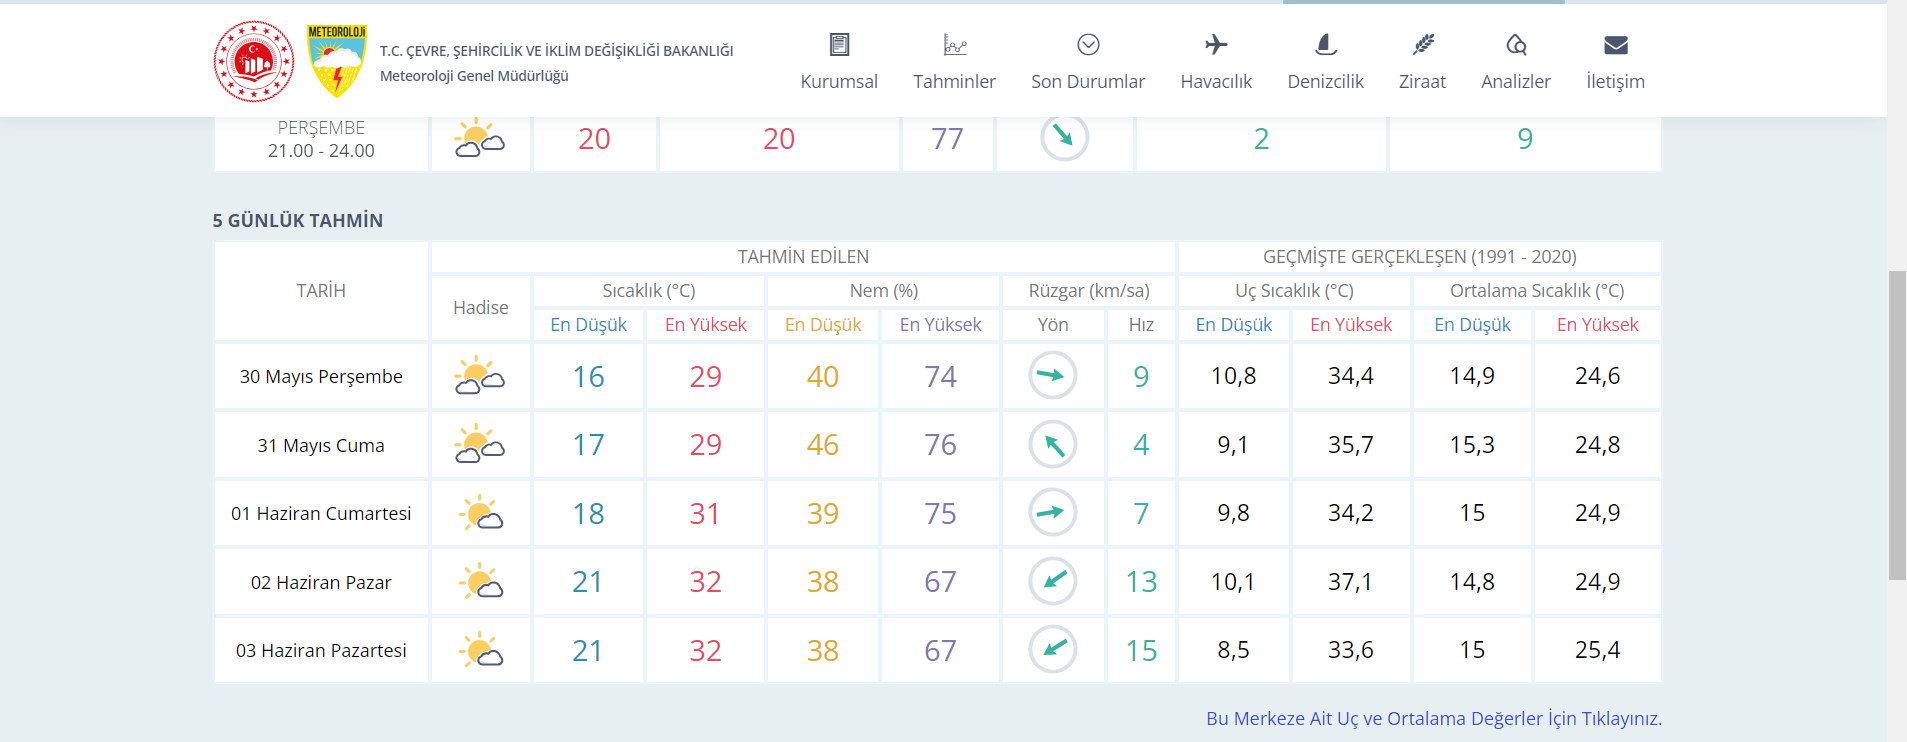Click weather icon for 30 Mayıs Perşembe

coord(480,376)
